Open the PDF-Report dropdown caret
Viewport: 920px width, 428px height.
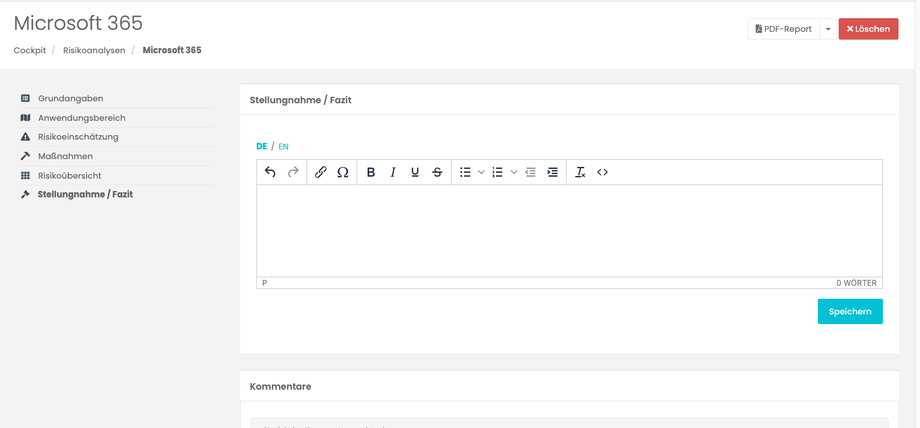coord(828,29)
